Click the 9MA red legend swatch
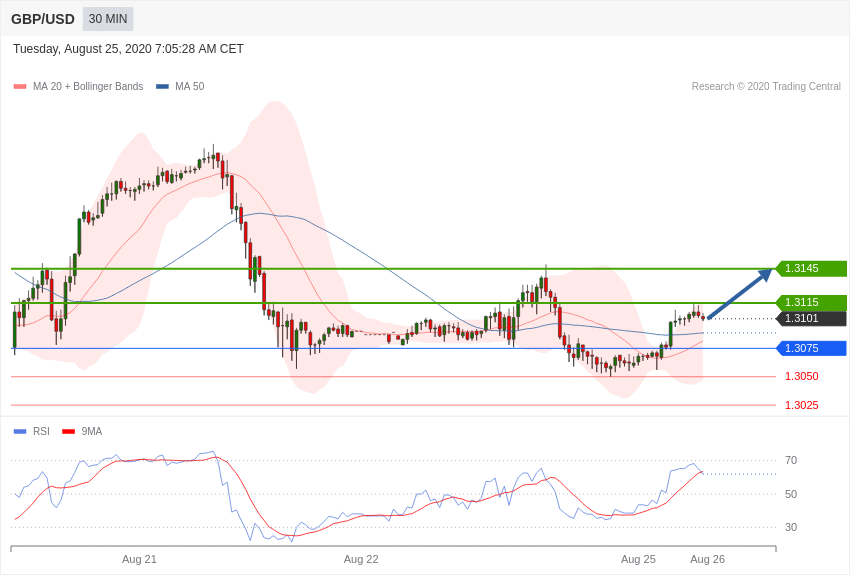Screen dimensions: 850x576 click(69, 432)
